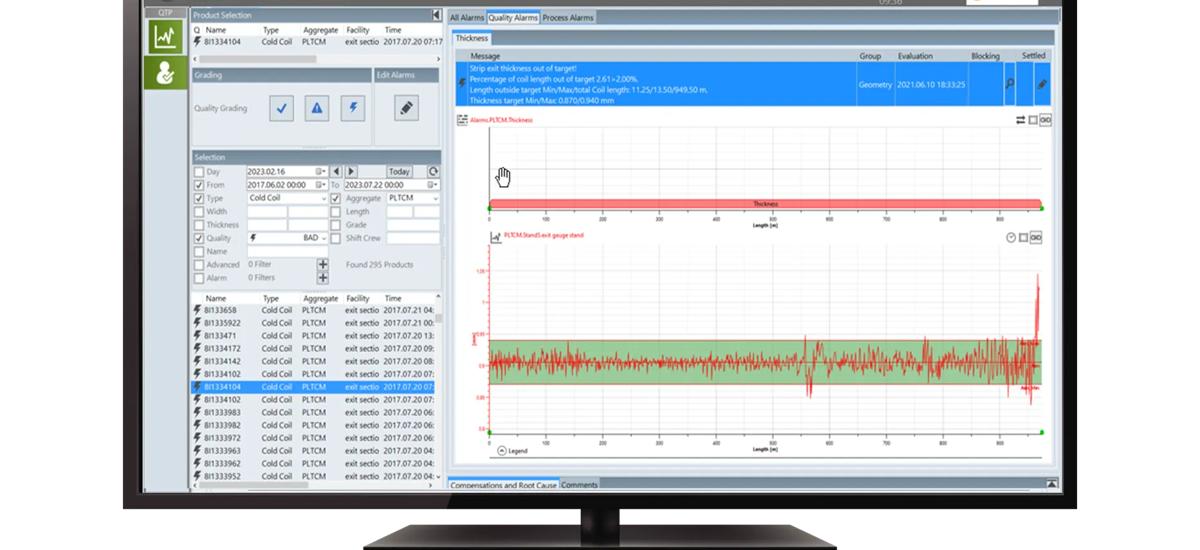1200x550 pixels.
Task: Open the To date picker dropdown
Action: coord(433,185)
